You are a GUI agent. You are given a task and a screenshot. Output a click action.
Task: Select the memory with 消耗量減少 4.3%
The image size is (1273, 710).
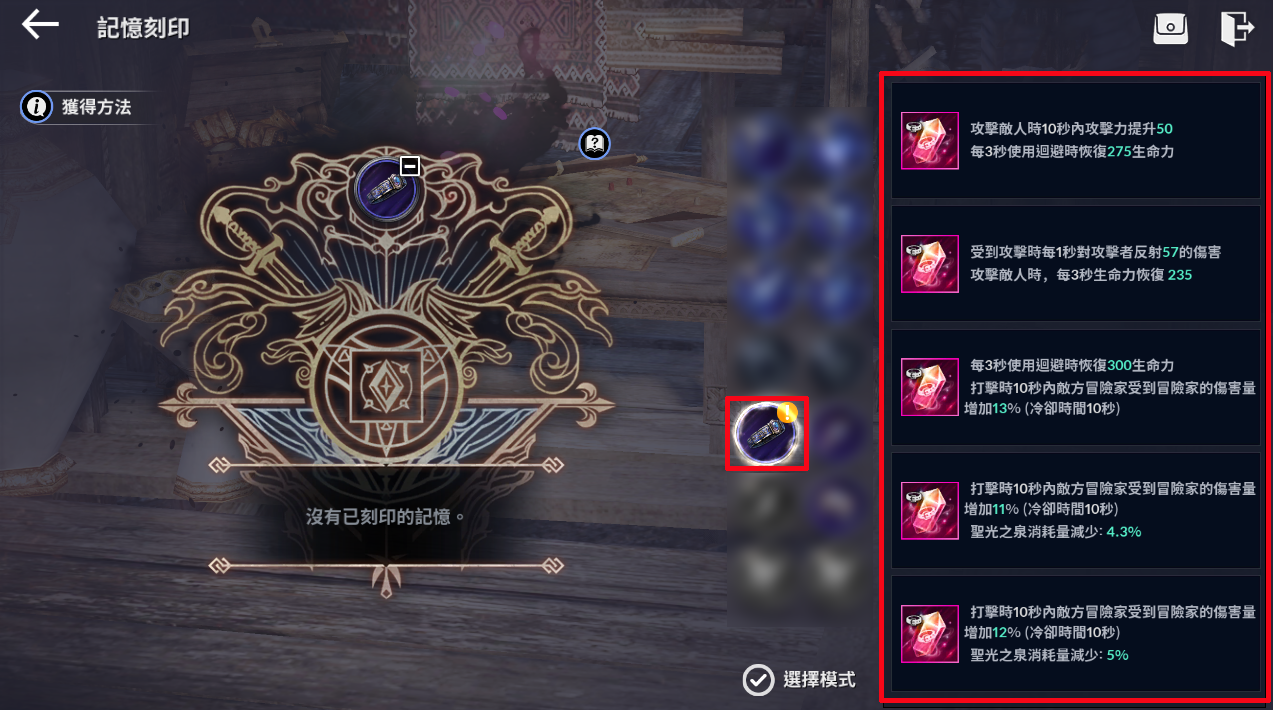[1075, 510]
